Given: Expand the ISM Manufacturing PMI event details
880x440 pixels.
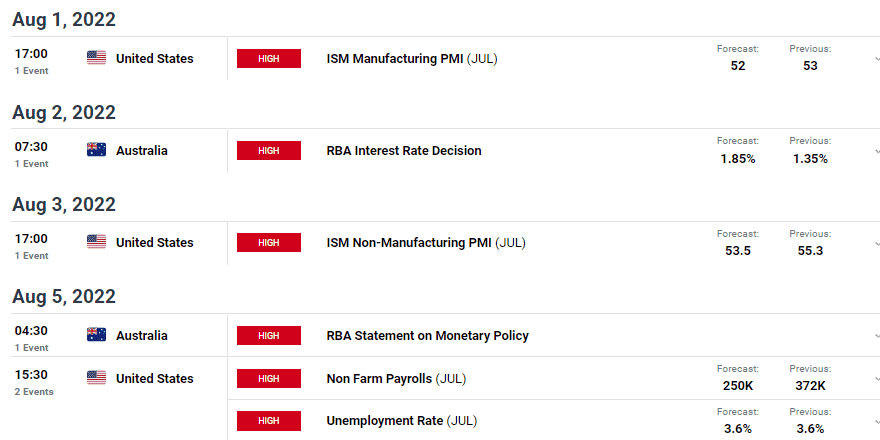Looking at the screenshot, I should point(877,58).
